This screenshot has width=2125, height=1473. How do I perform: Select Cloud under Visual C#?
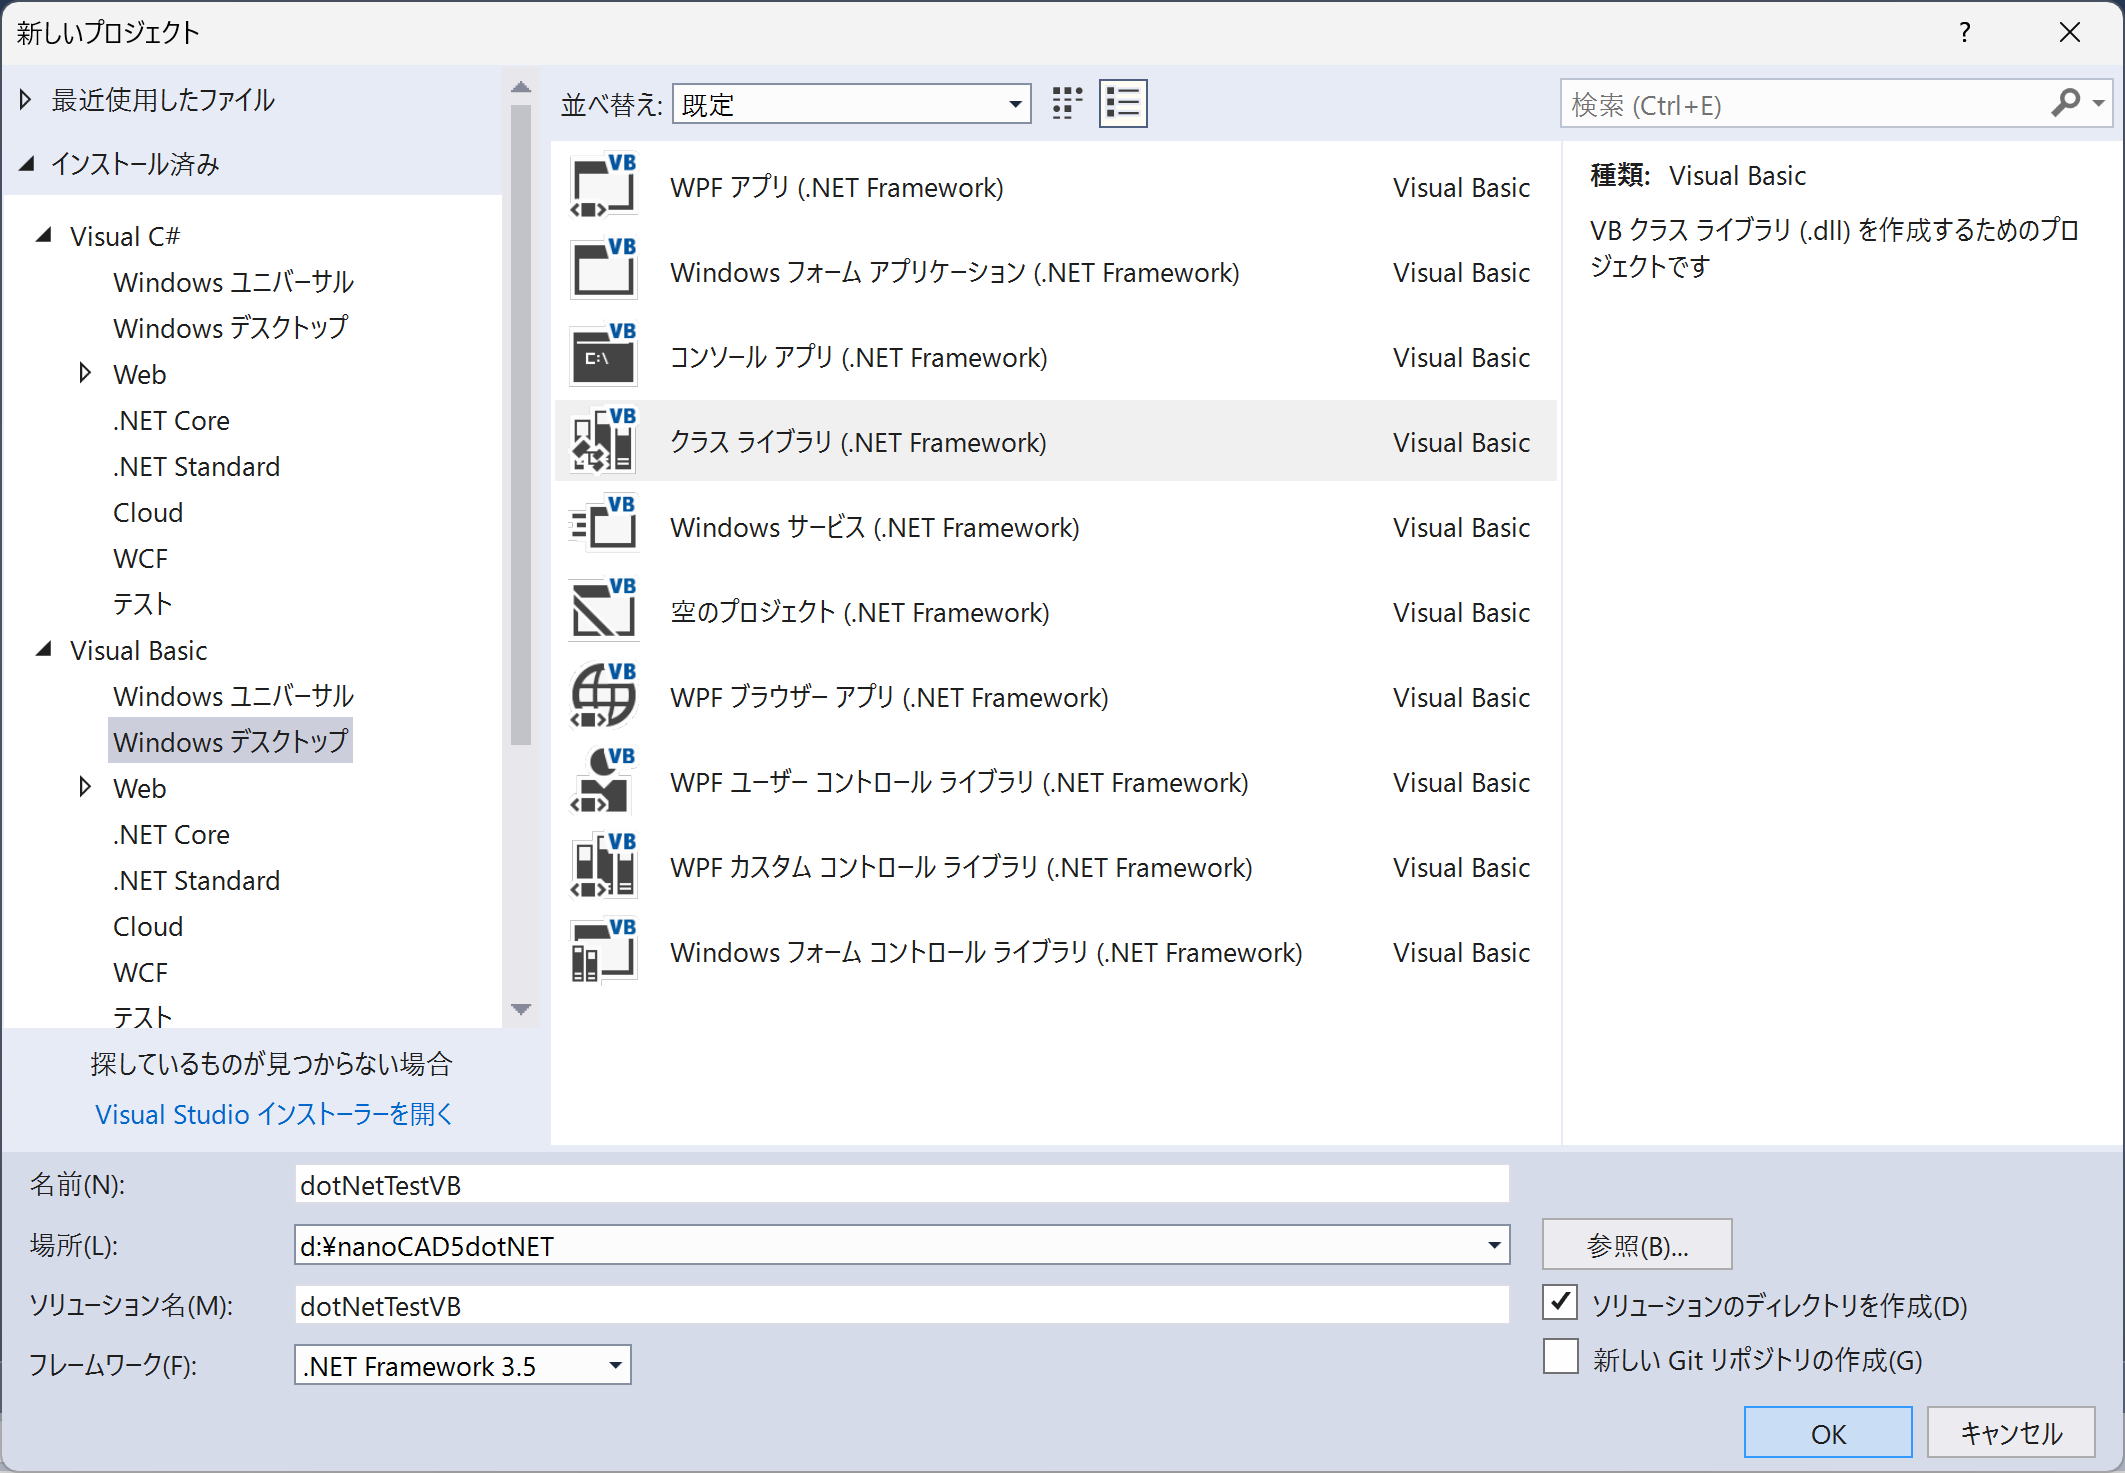coord(148,512)
